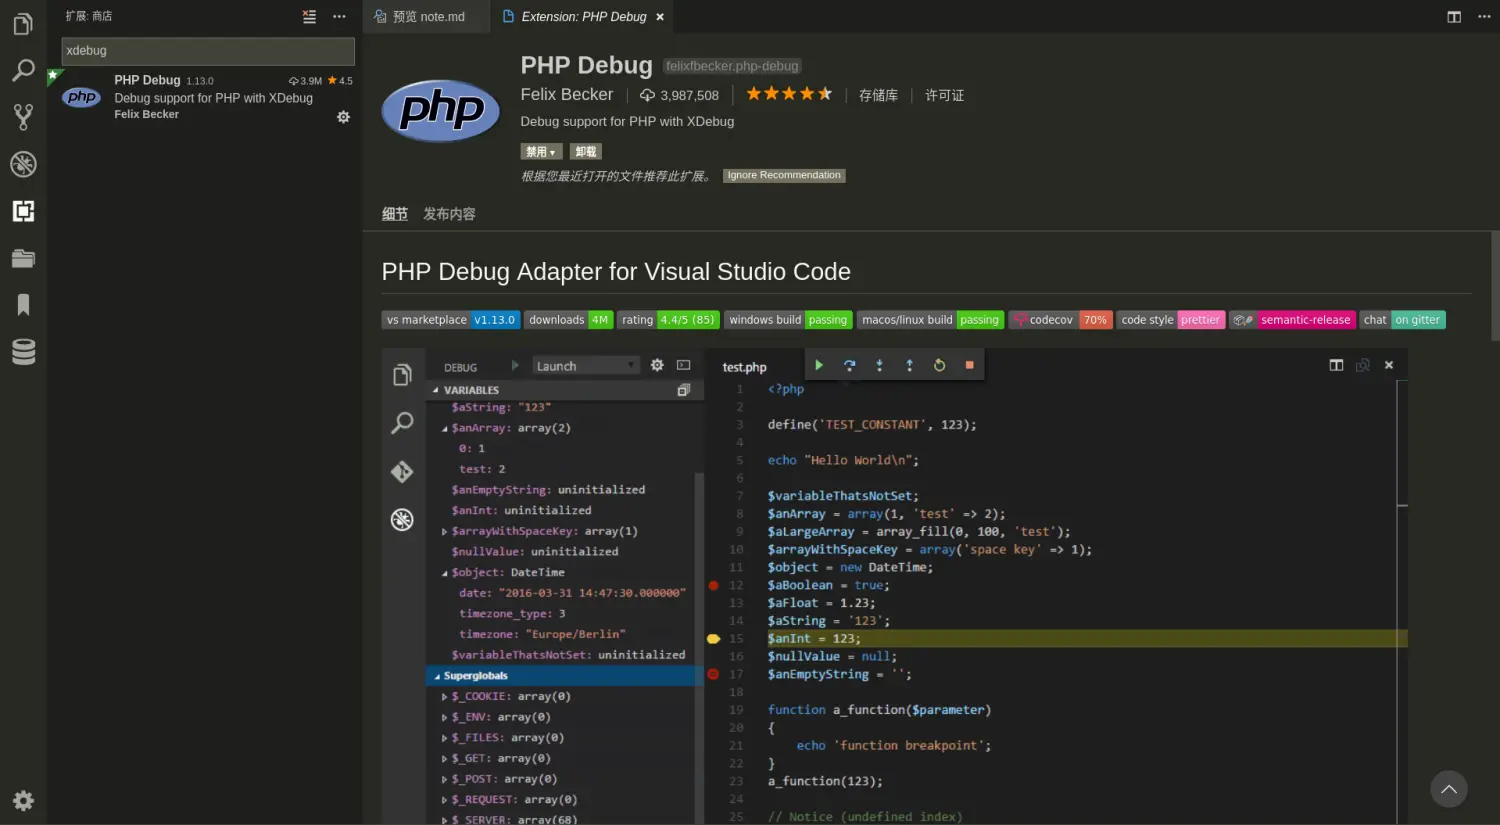Open the Source Control view
The width and height of the screenshot is (1500, 825).
tap(23, 117)
